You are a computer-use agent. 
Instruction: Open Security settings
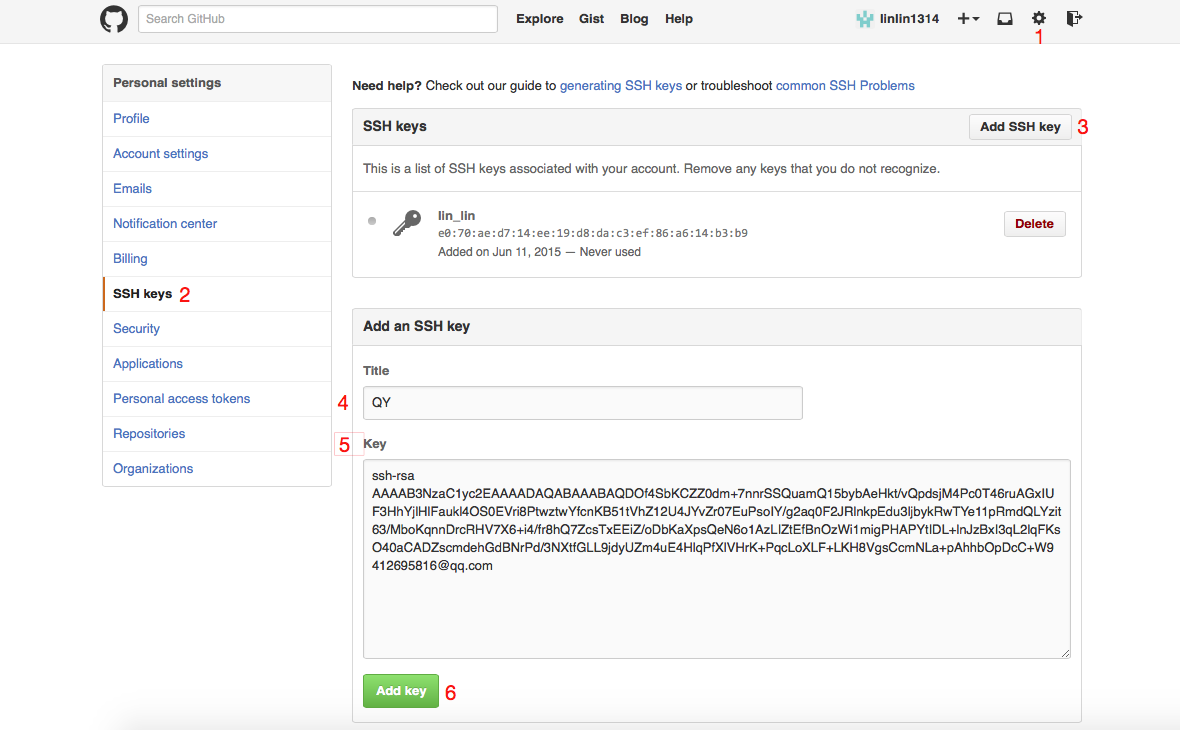(217, 329)
